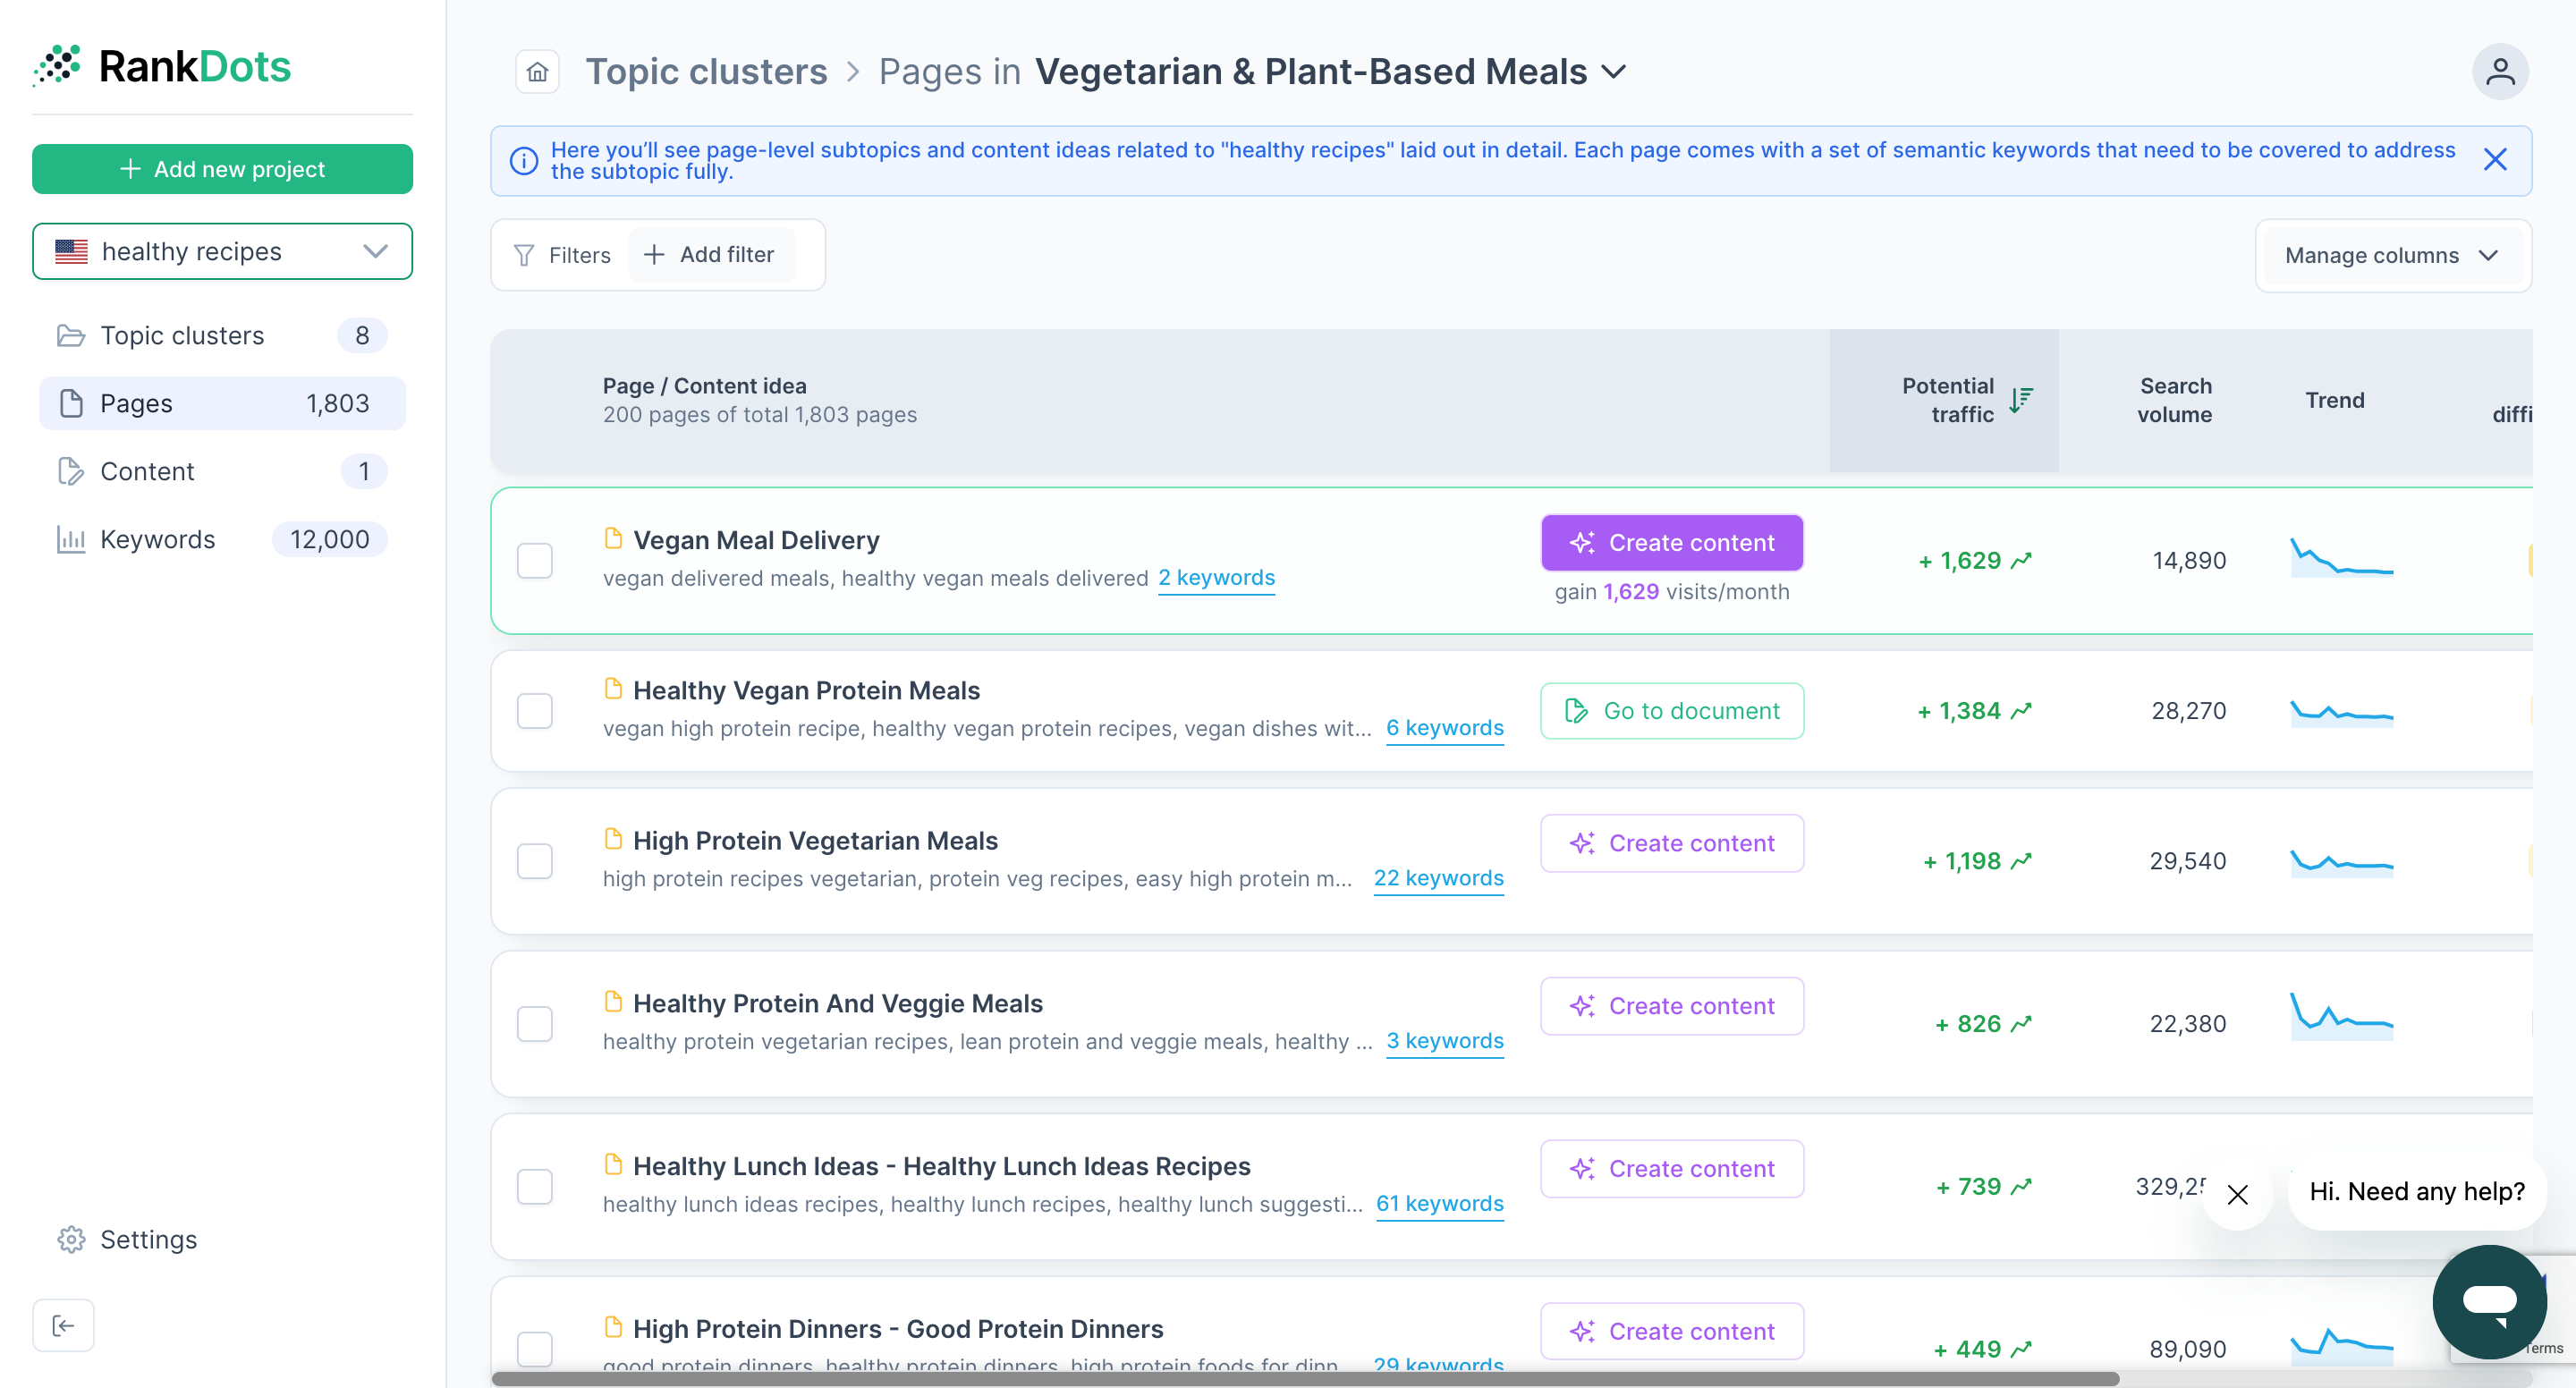Go to Topic clusters in sidebar
The image size is (2576, 1388).
(182, 336)
